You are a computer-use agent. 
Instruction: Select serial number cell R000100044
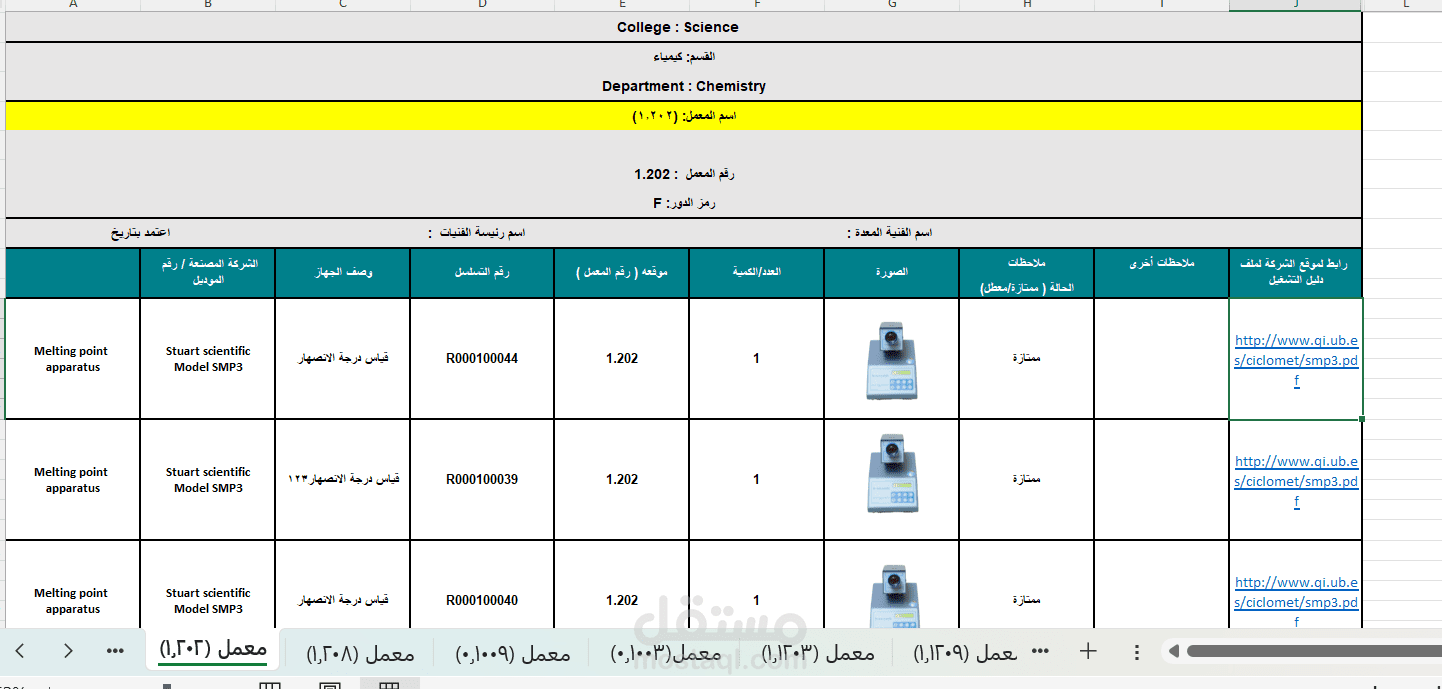[x=482, y=358]
